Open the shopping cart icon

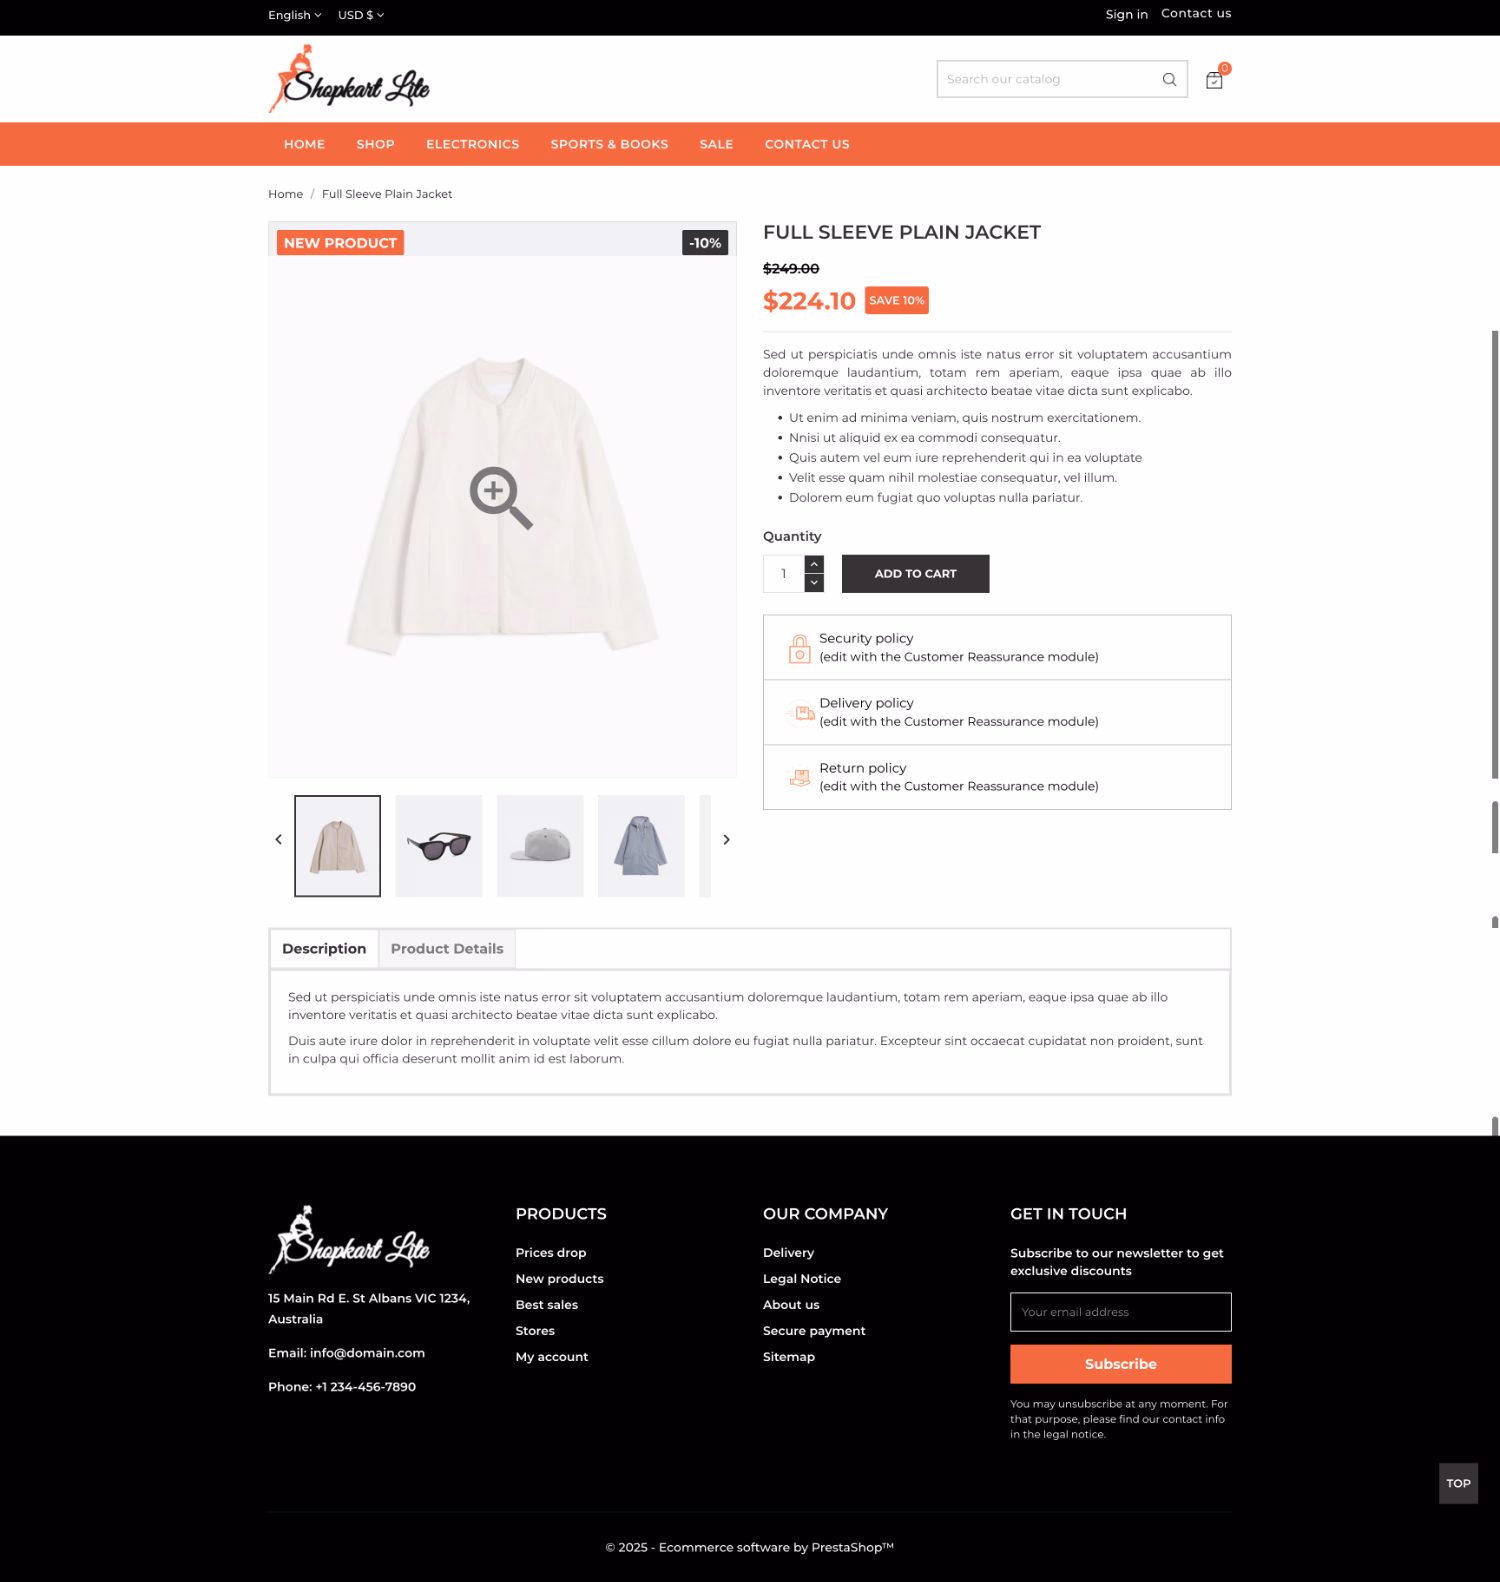click(x=1214, y=80)
